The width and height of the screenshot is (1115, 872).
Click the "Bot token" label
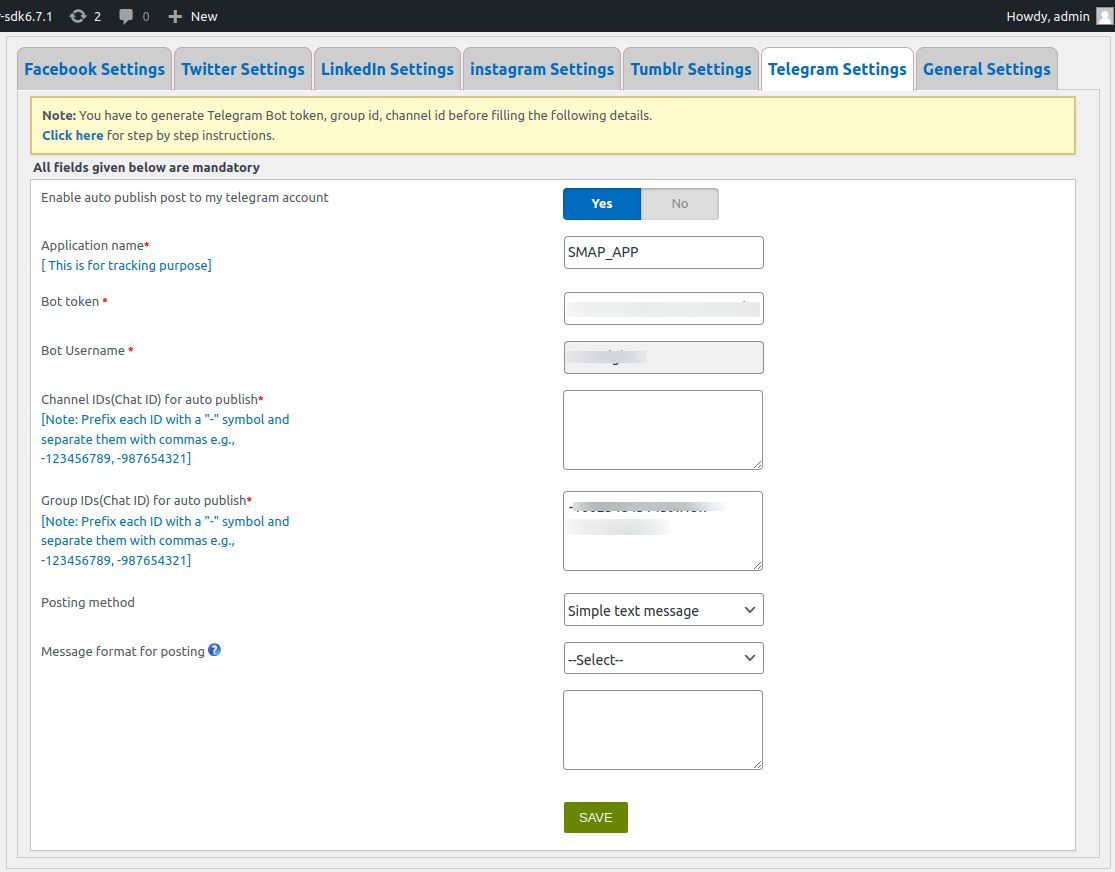70,302
